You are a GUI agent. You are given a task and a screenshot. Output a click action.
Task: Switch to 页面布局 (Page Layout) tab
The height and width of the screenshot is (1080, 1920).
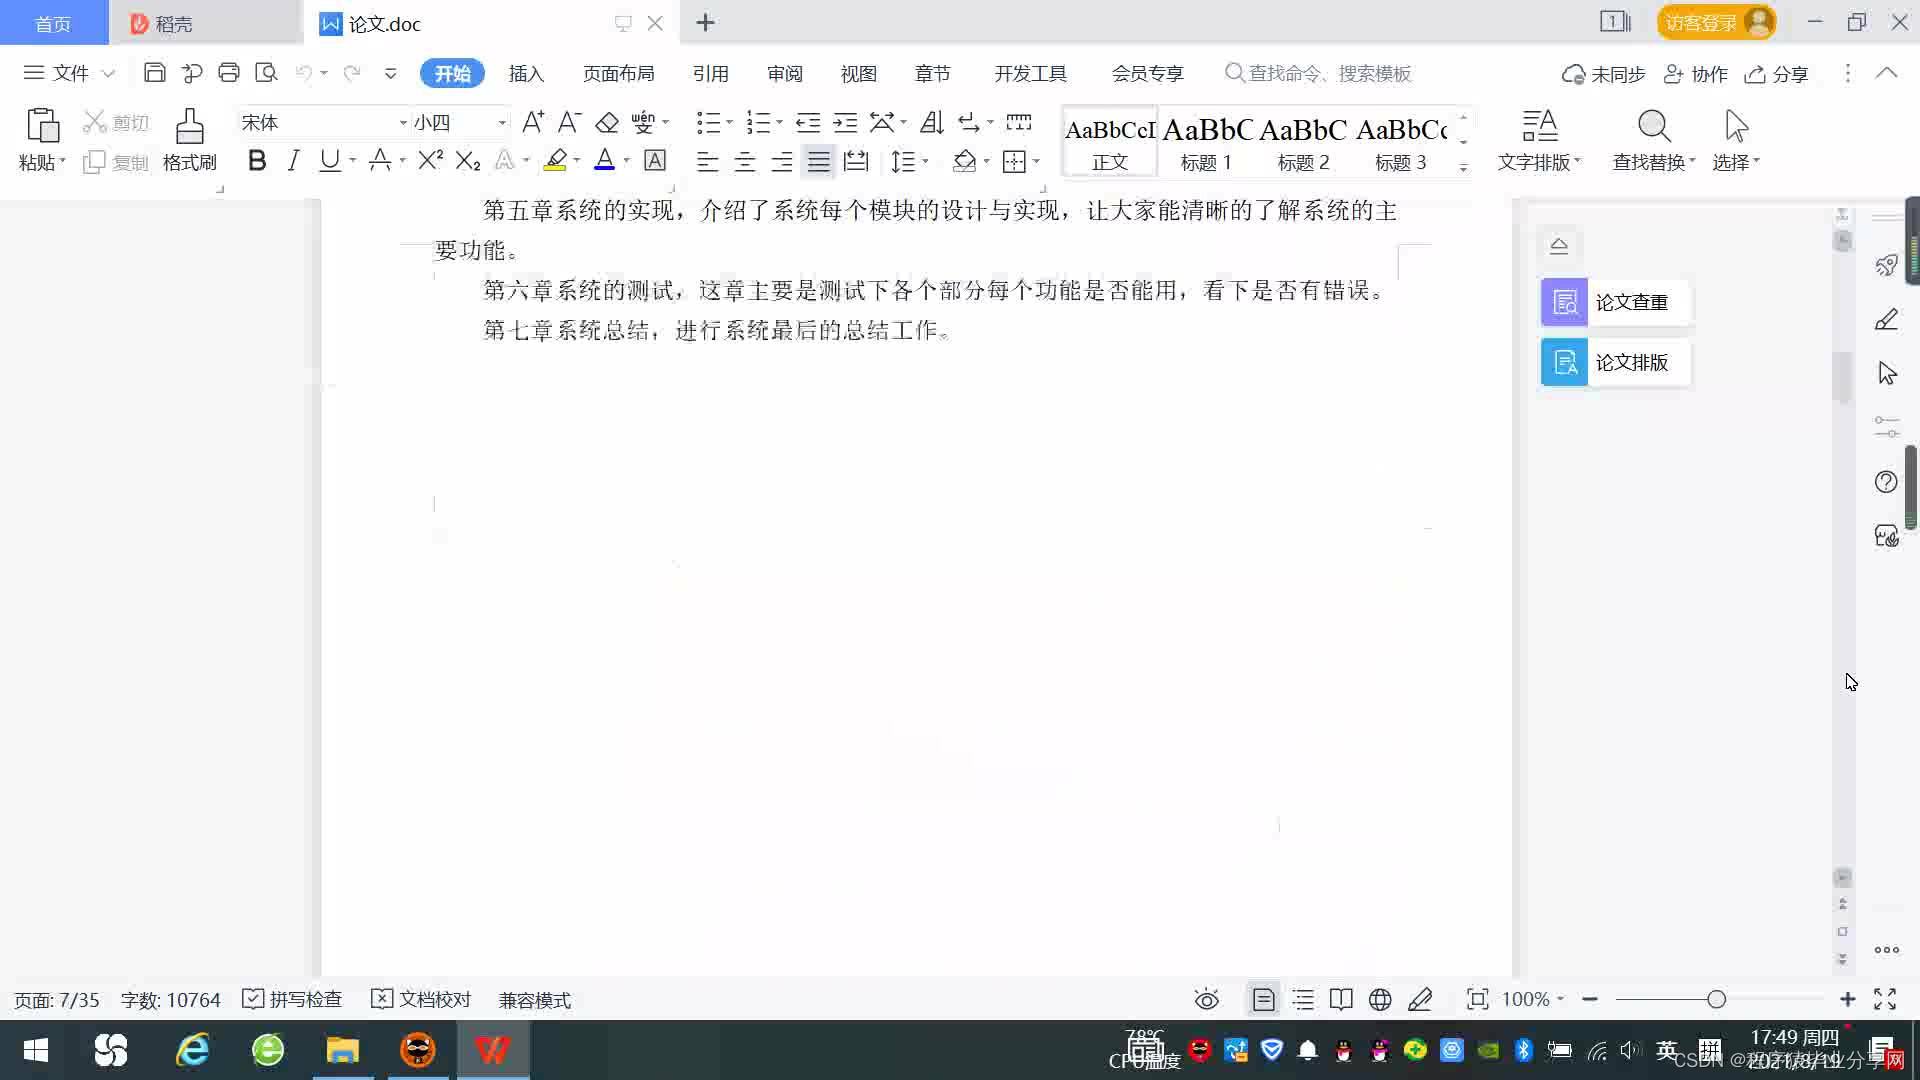coord(618,74)
